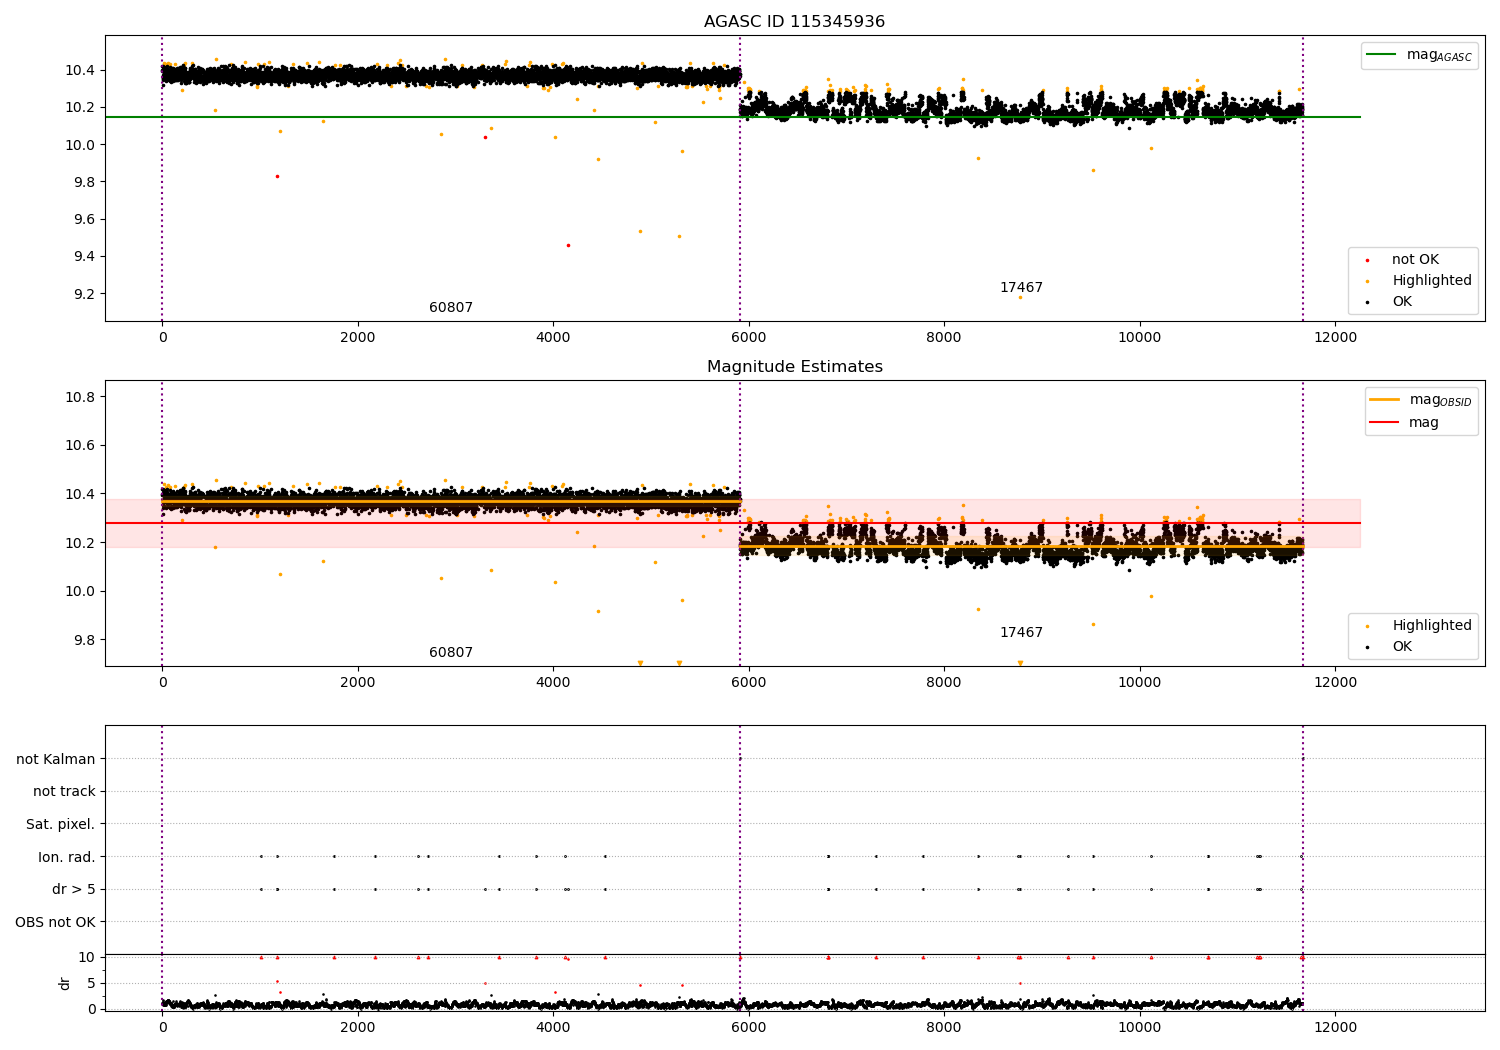
Task: Click the 'not Kalman' axis label
Action: [56, 760]
